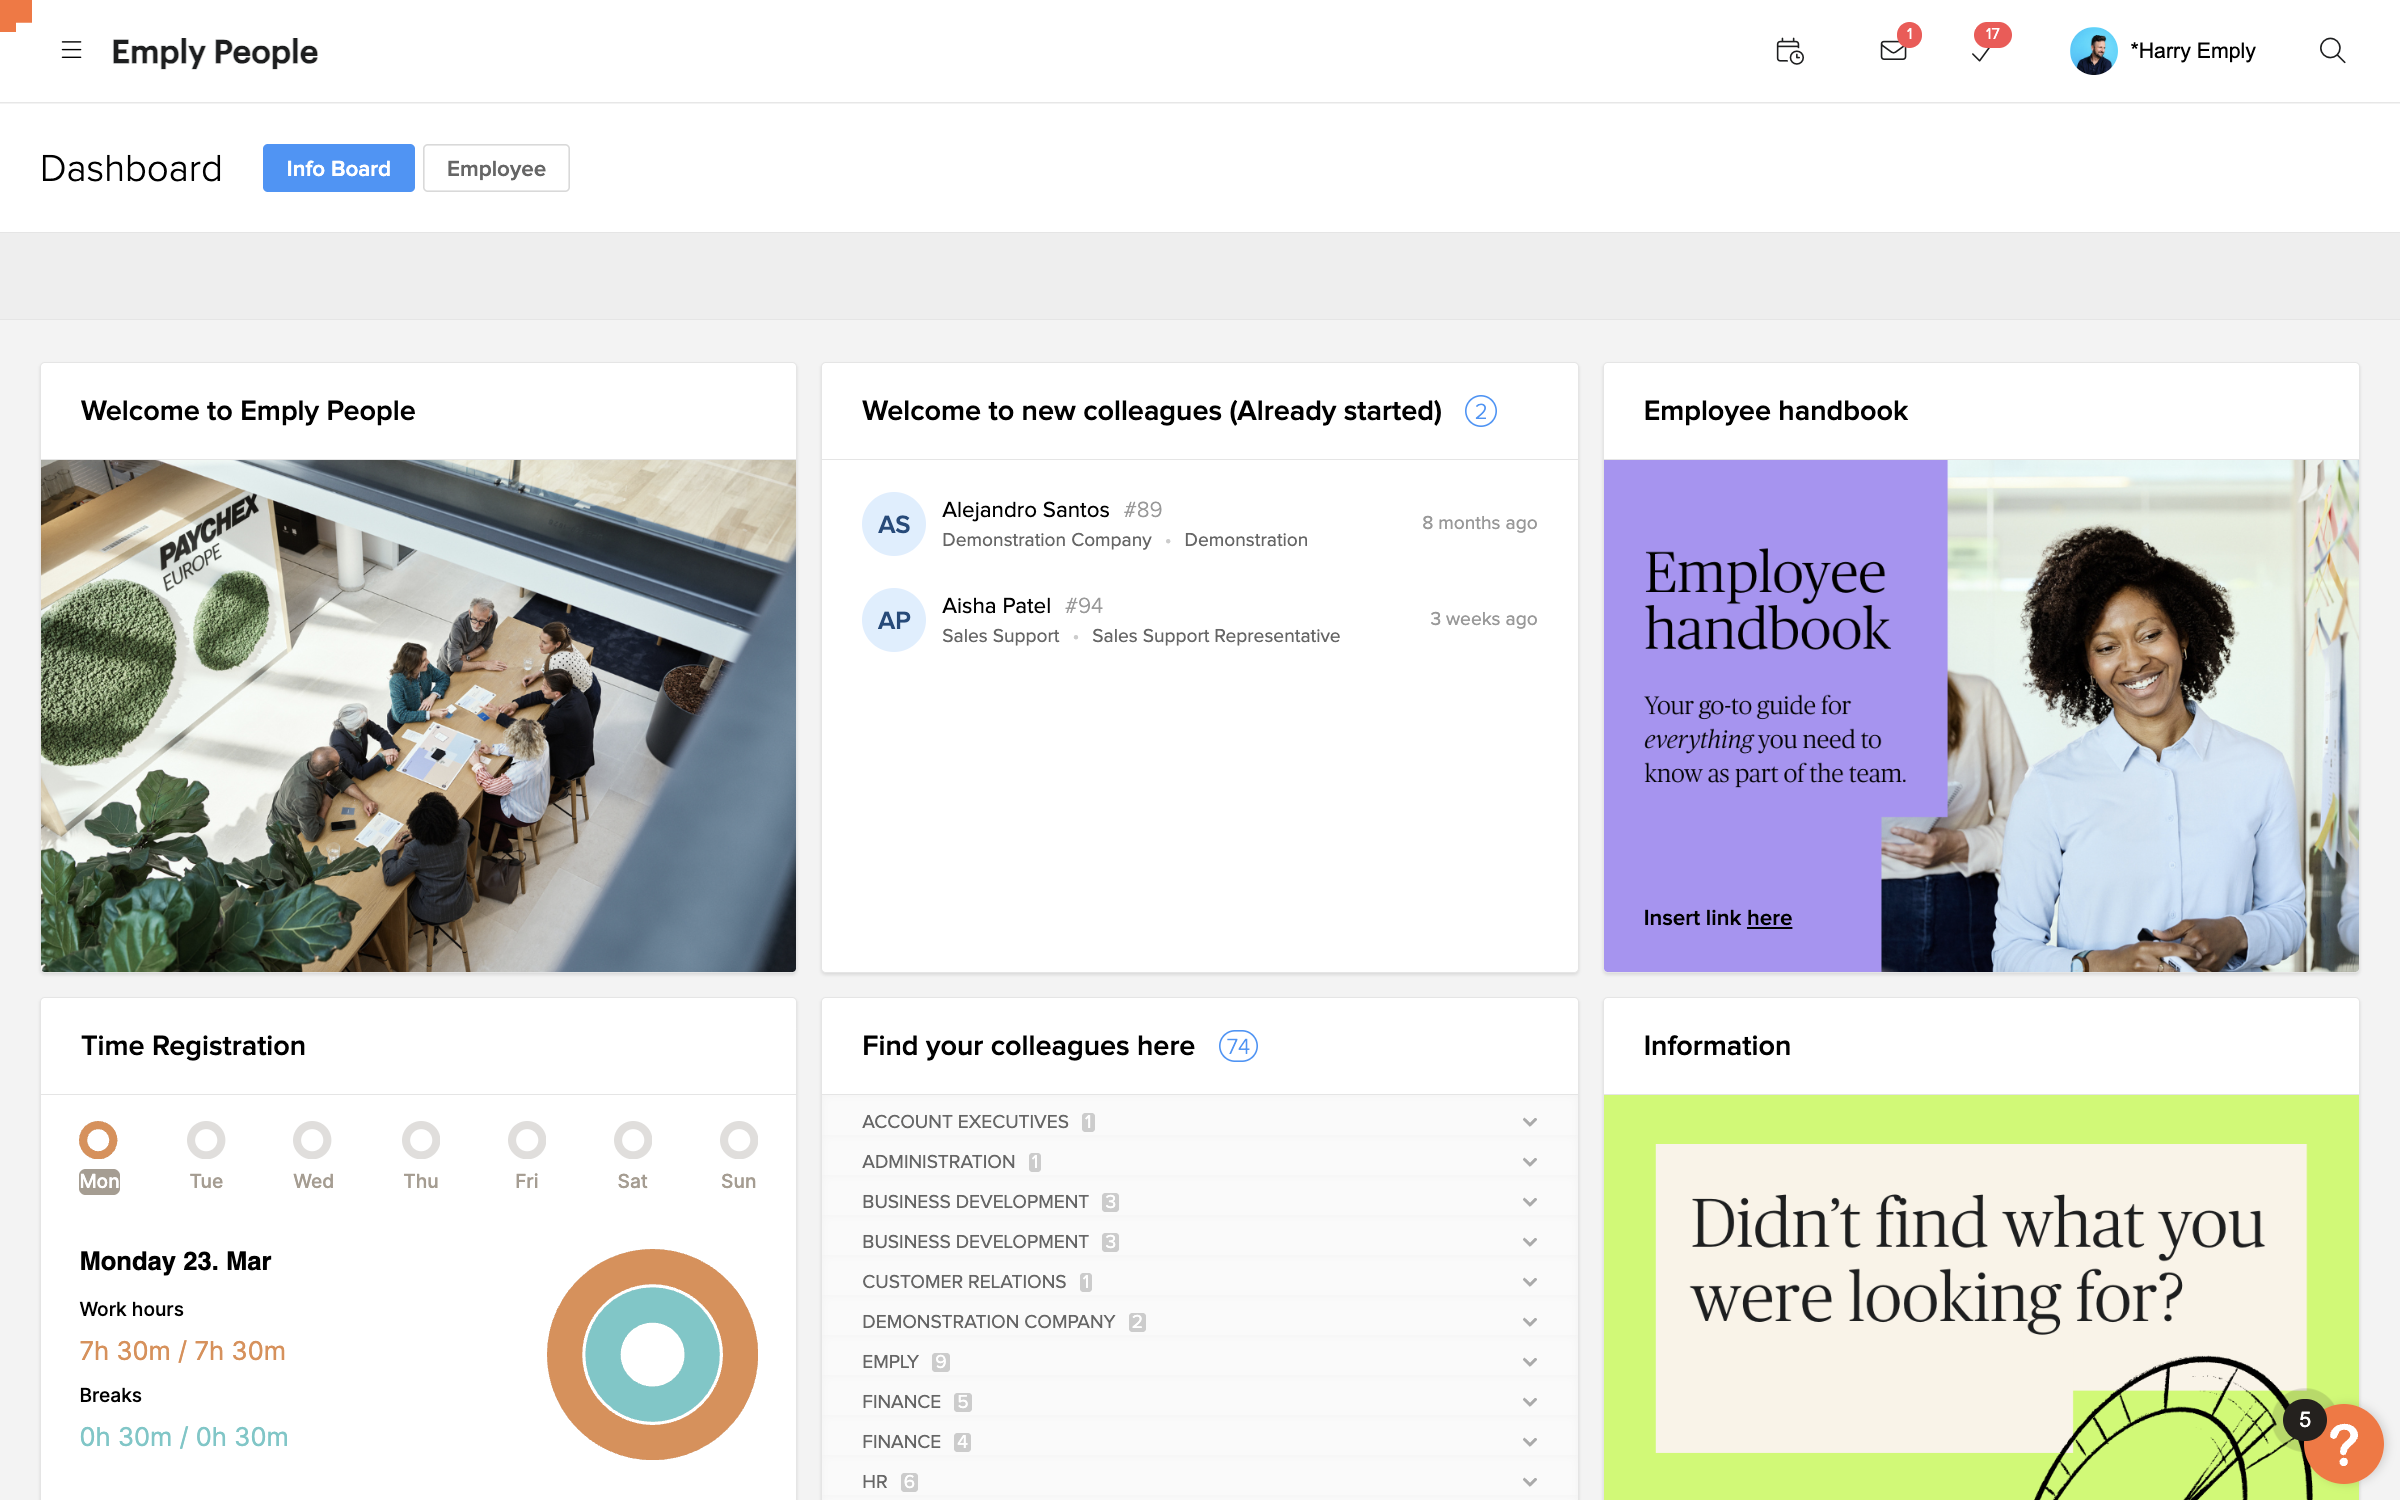This screenshot has height=1500, width=2400.
Task: Select the Fri day radio circle
Action: tap(526, 1140)
